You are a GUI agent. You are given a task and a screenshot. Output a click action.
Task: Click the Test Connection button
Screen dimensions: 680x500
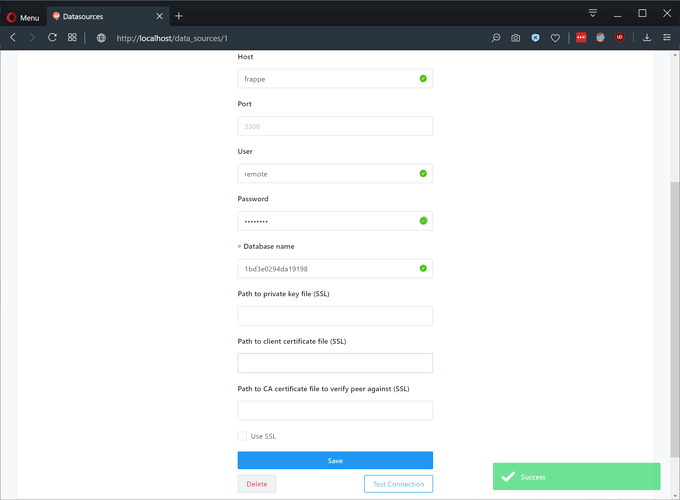[398, 484]
